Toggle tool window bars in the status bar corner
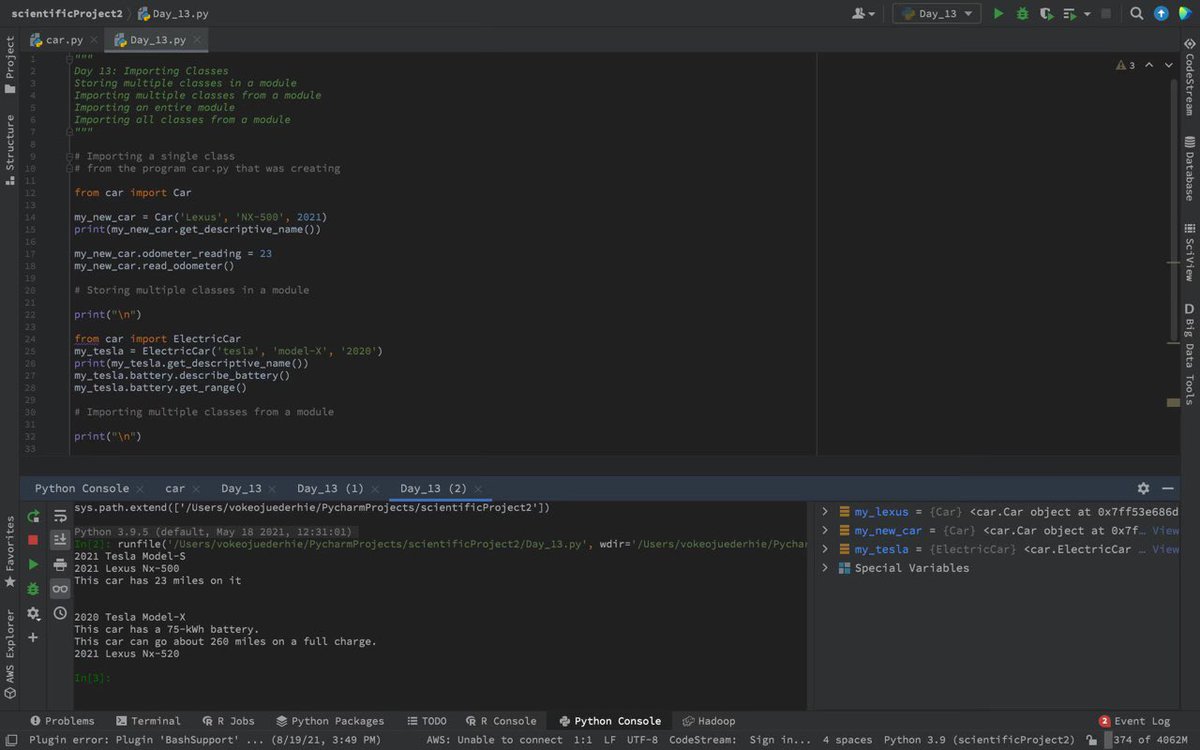This screenshot has height=750, width=1200. (x=10, y=740)
